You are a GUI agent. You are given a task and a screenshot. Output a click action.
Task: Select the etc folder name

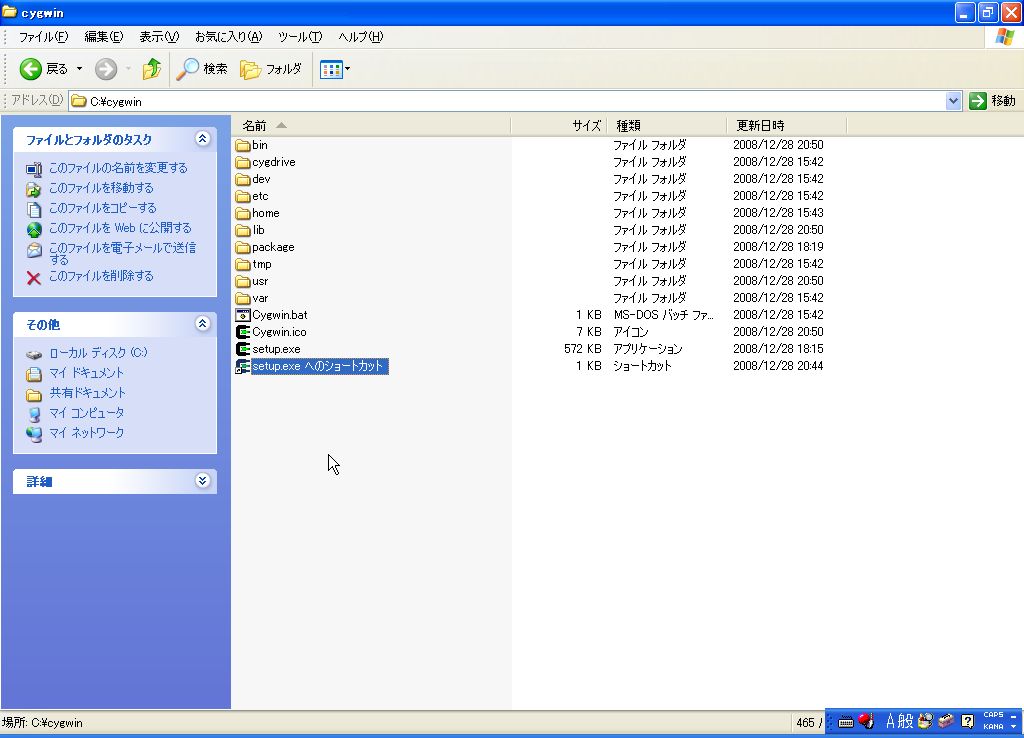point(260,196)
